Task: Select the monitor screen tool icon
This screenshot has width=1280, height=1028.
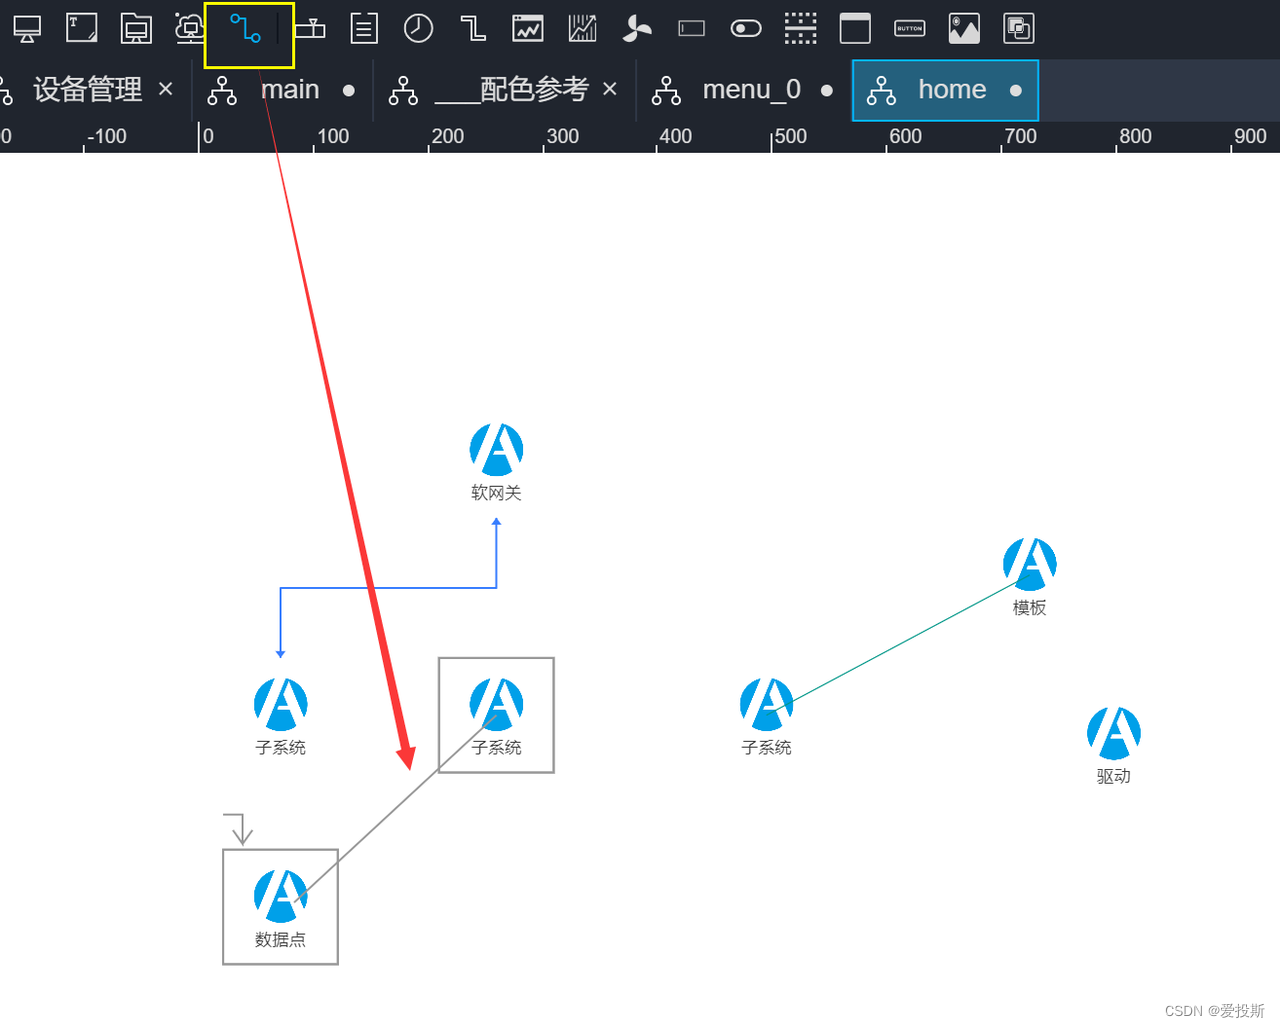Action: [27, 29]
